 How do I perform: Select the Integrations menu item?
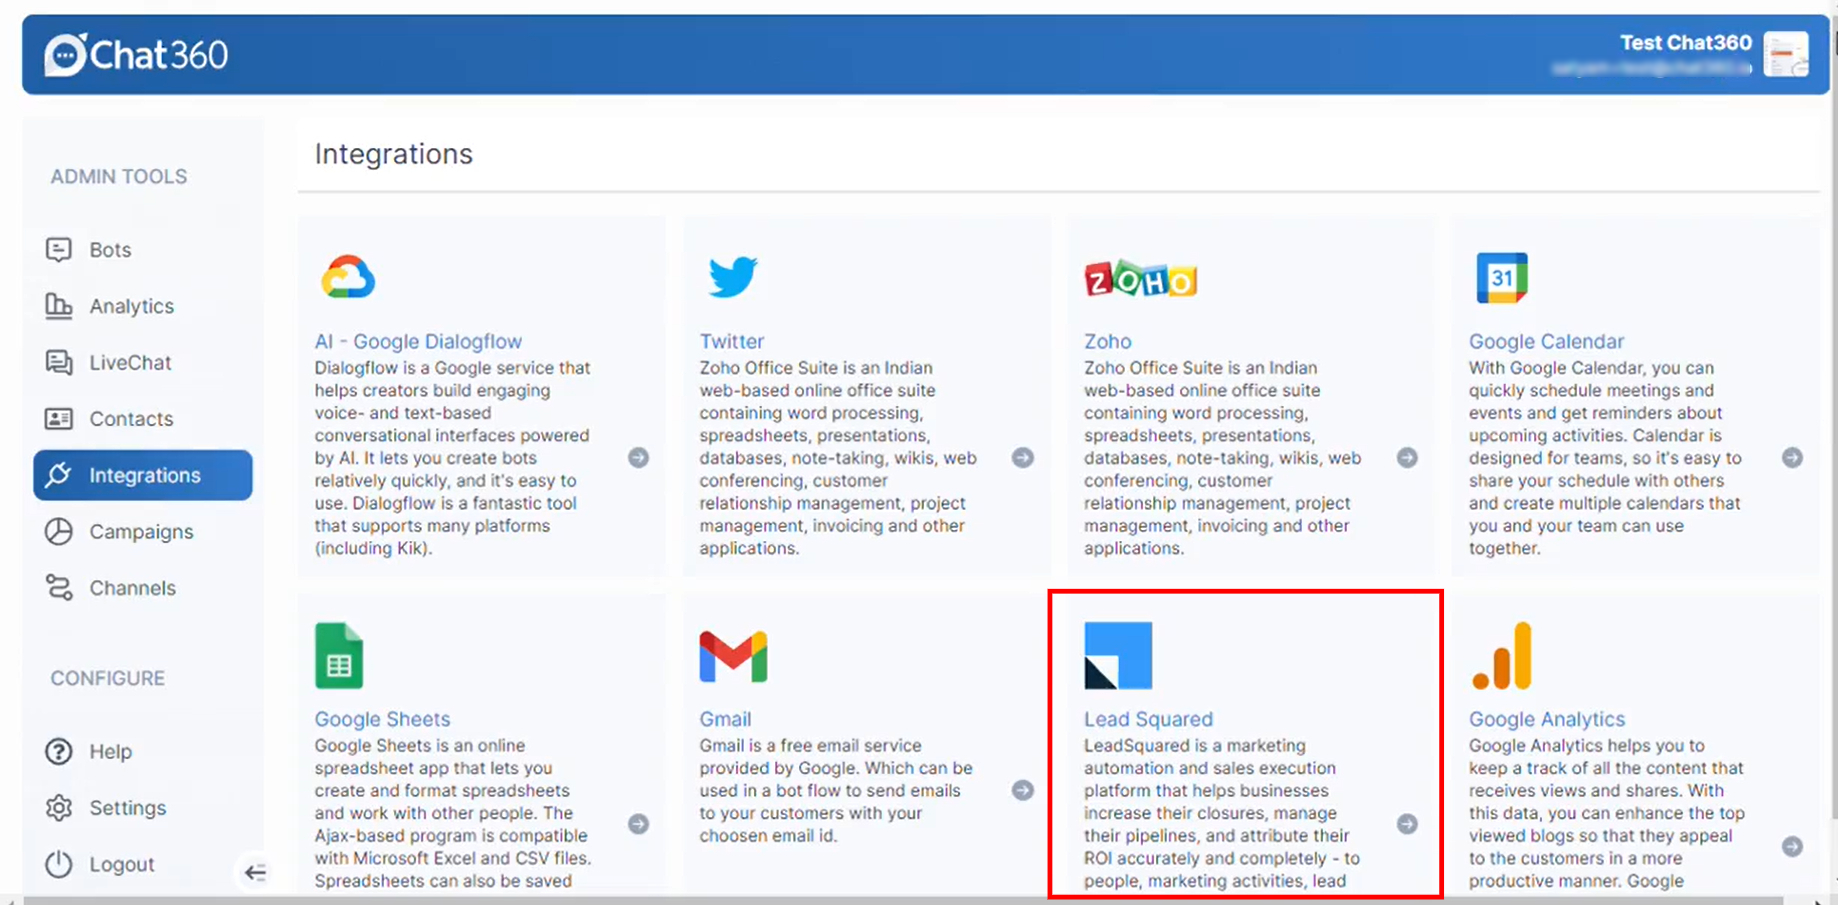[x=143, y=475]
